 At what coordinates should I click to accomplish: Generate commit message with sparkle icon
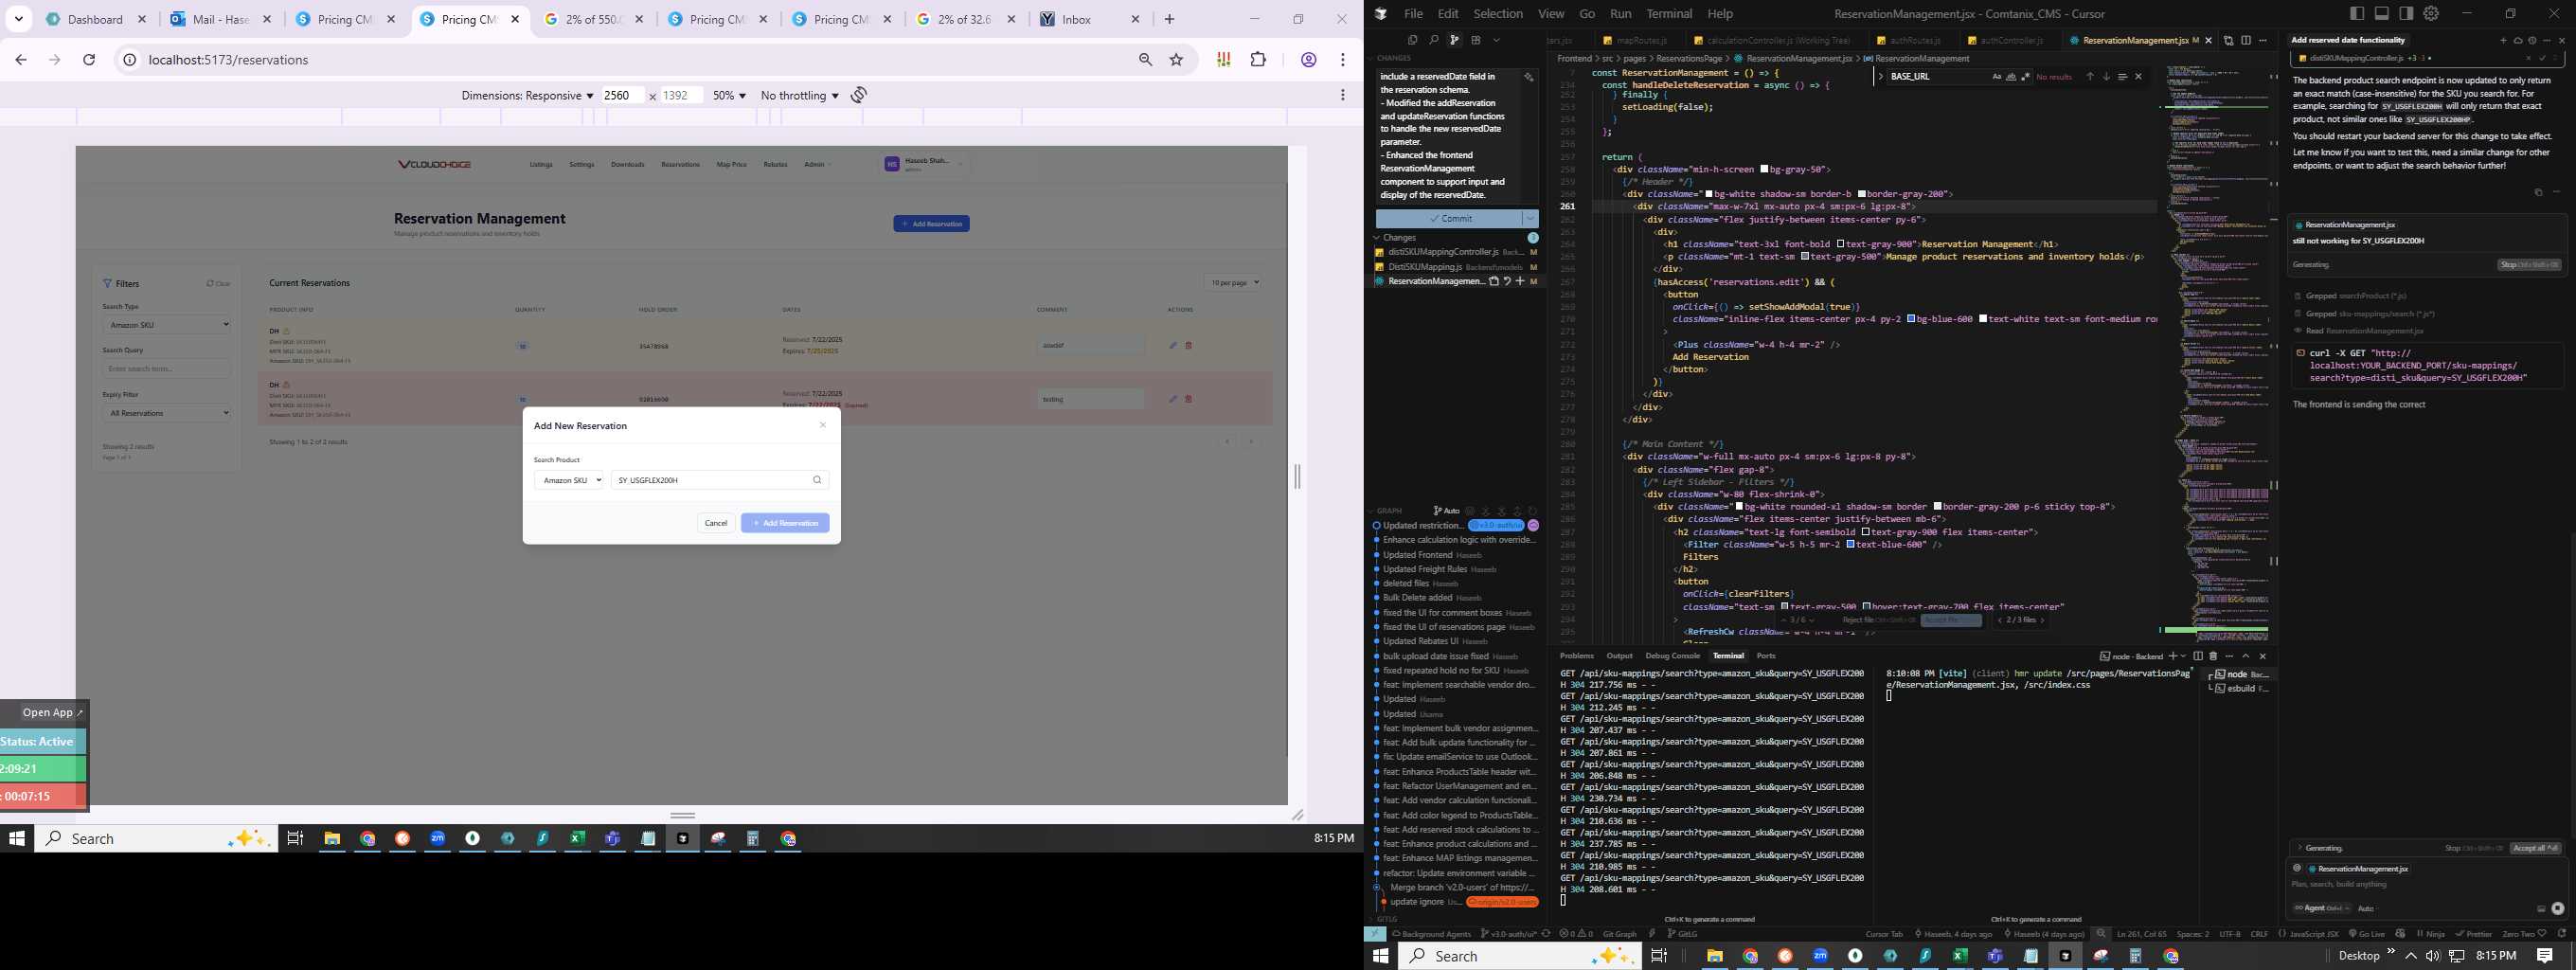[x=1528, y=77]
